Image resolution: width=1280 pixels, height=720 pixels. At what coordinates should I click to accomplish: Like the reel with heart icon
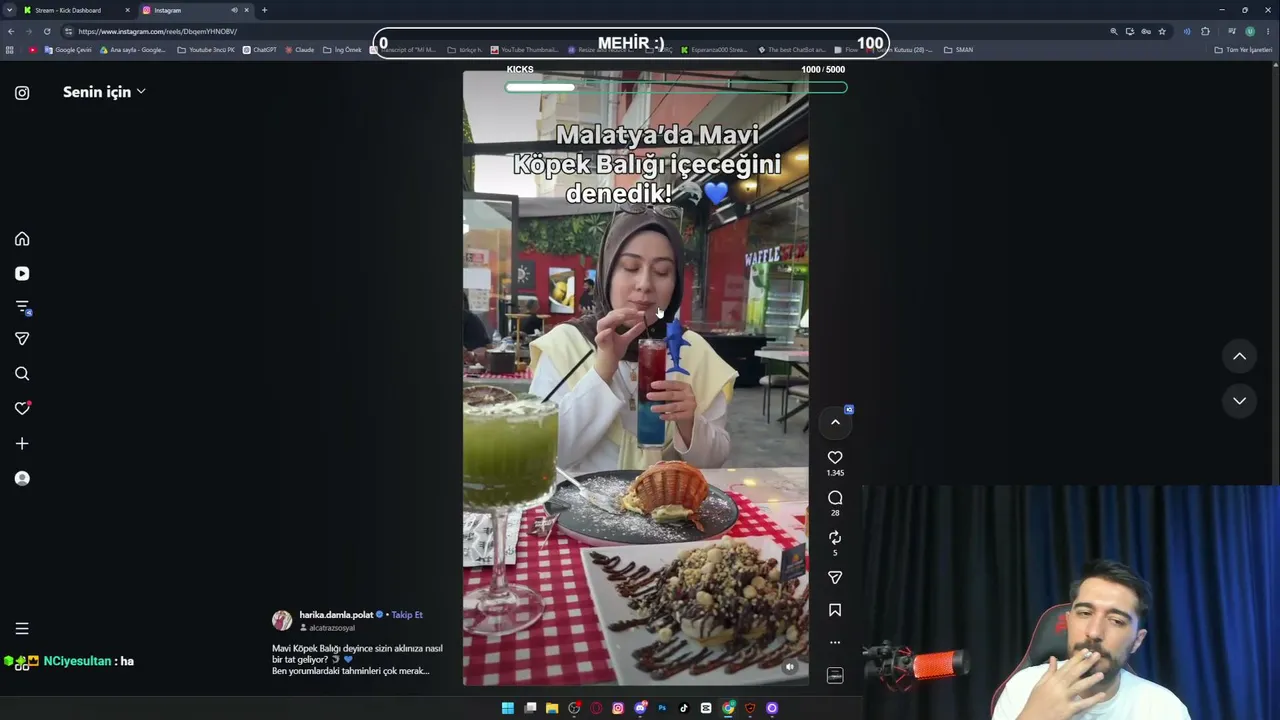pos(835,458)
